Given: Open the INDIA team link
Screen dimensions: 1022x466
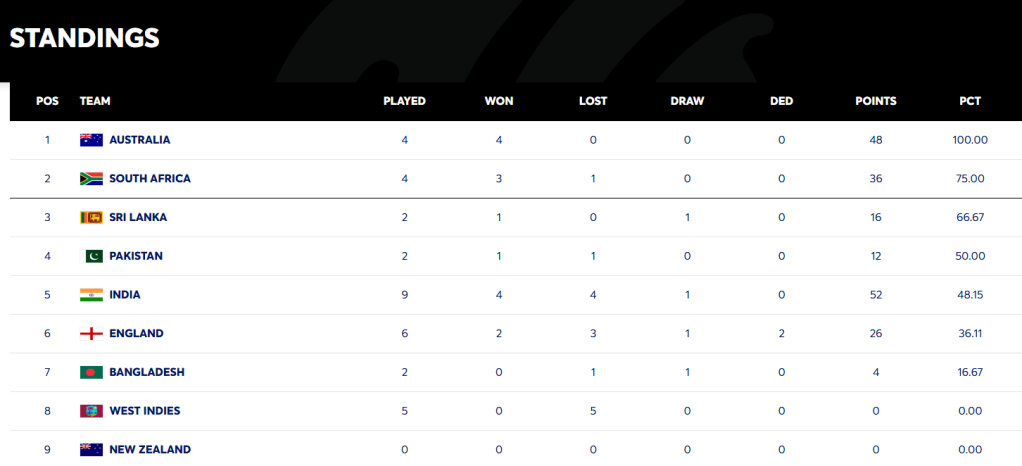Looking at the screenshot, I should [x=124, y=295].
